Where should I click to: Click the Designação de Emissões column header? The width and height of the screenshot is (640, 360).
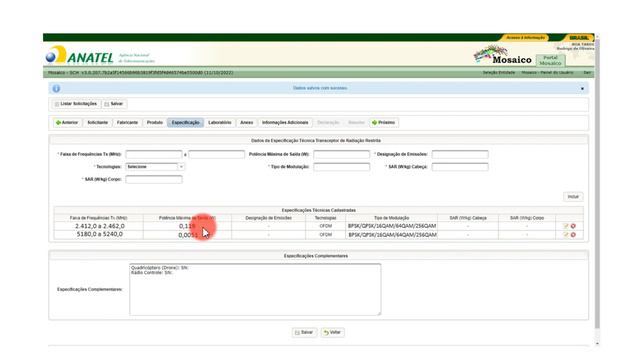click(x=268, y=218)
